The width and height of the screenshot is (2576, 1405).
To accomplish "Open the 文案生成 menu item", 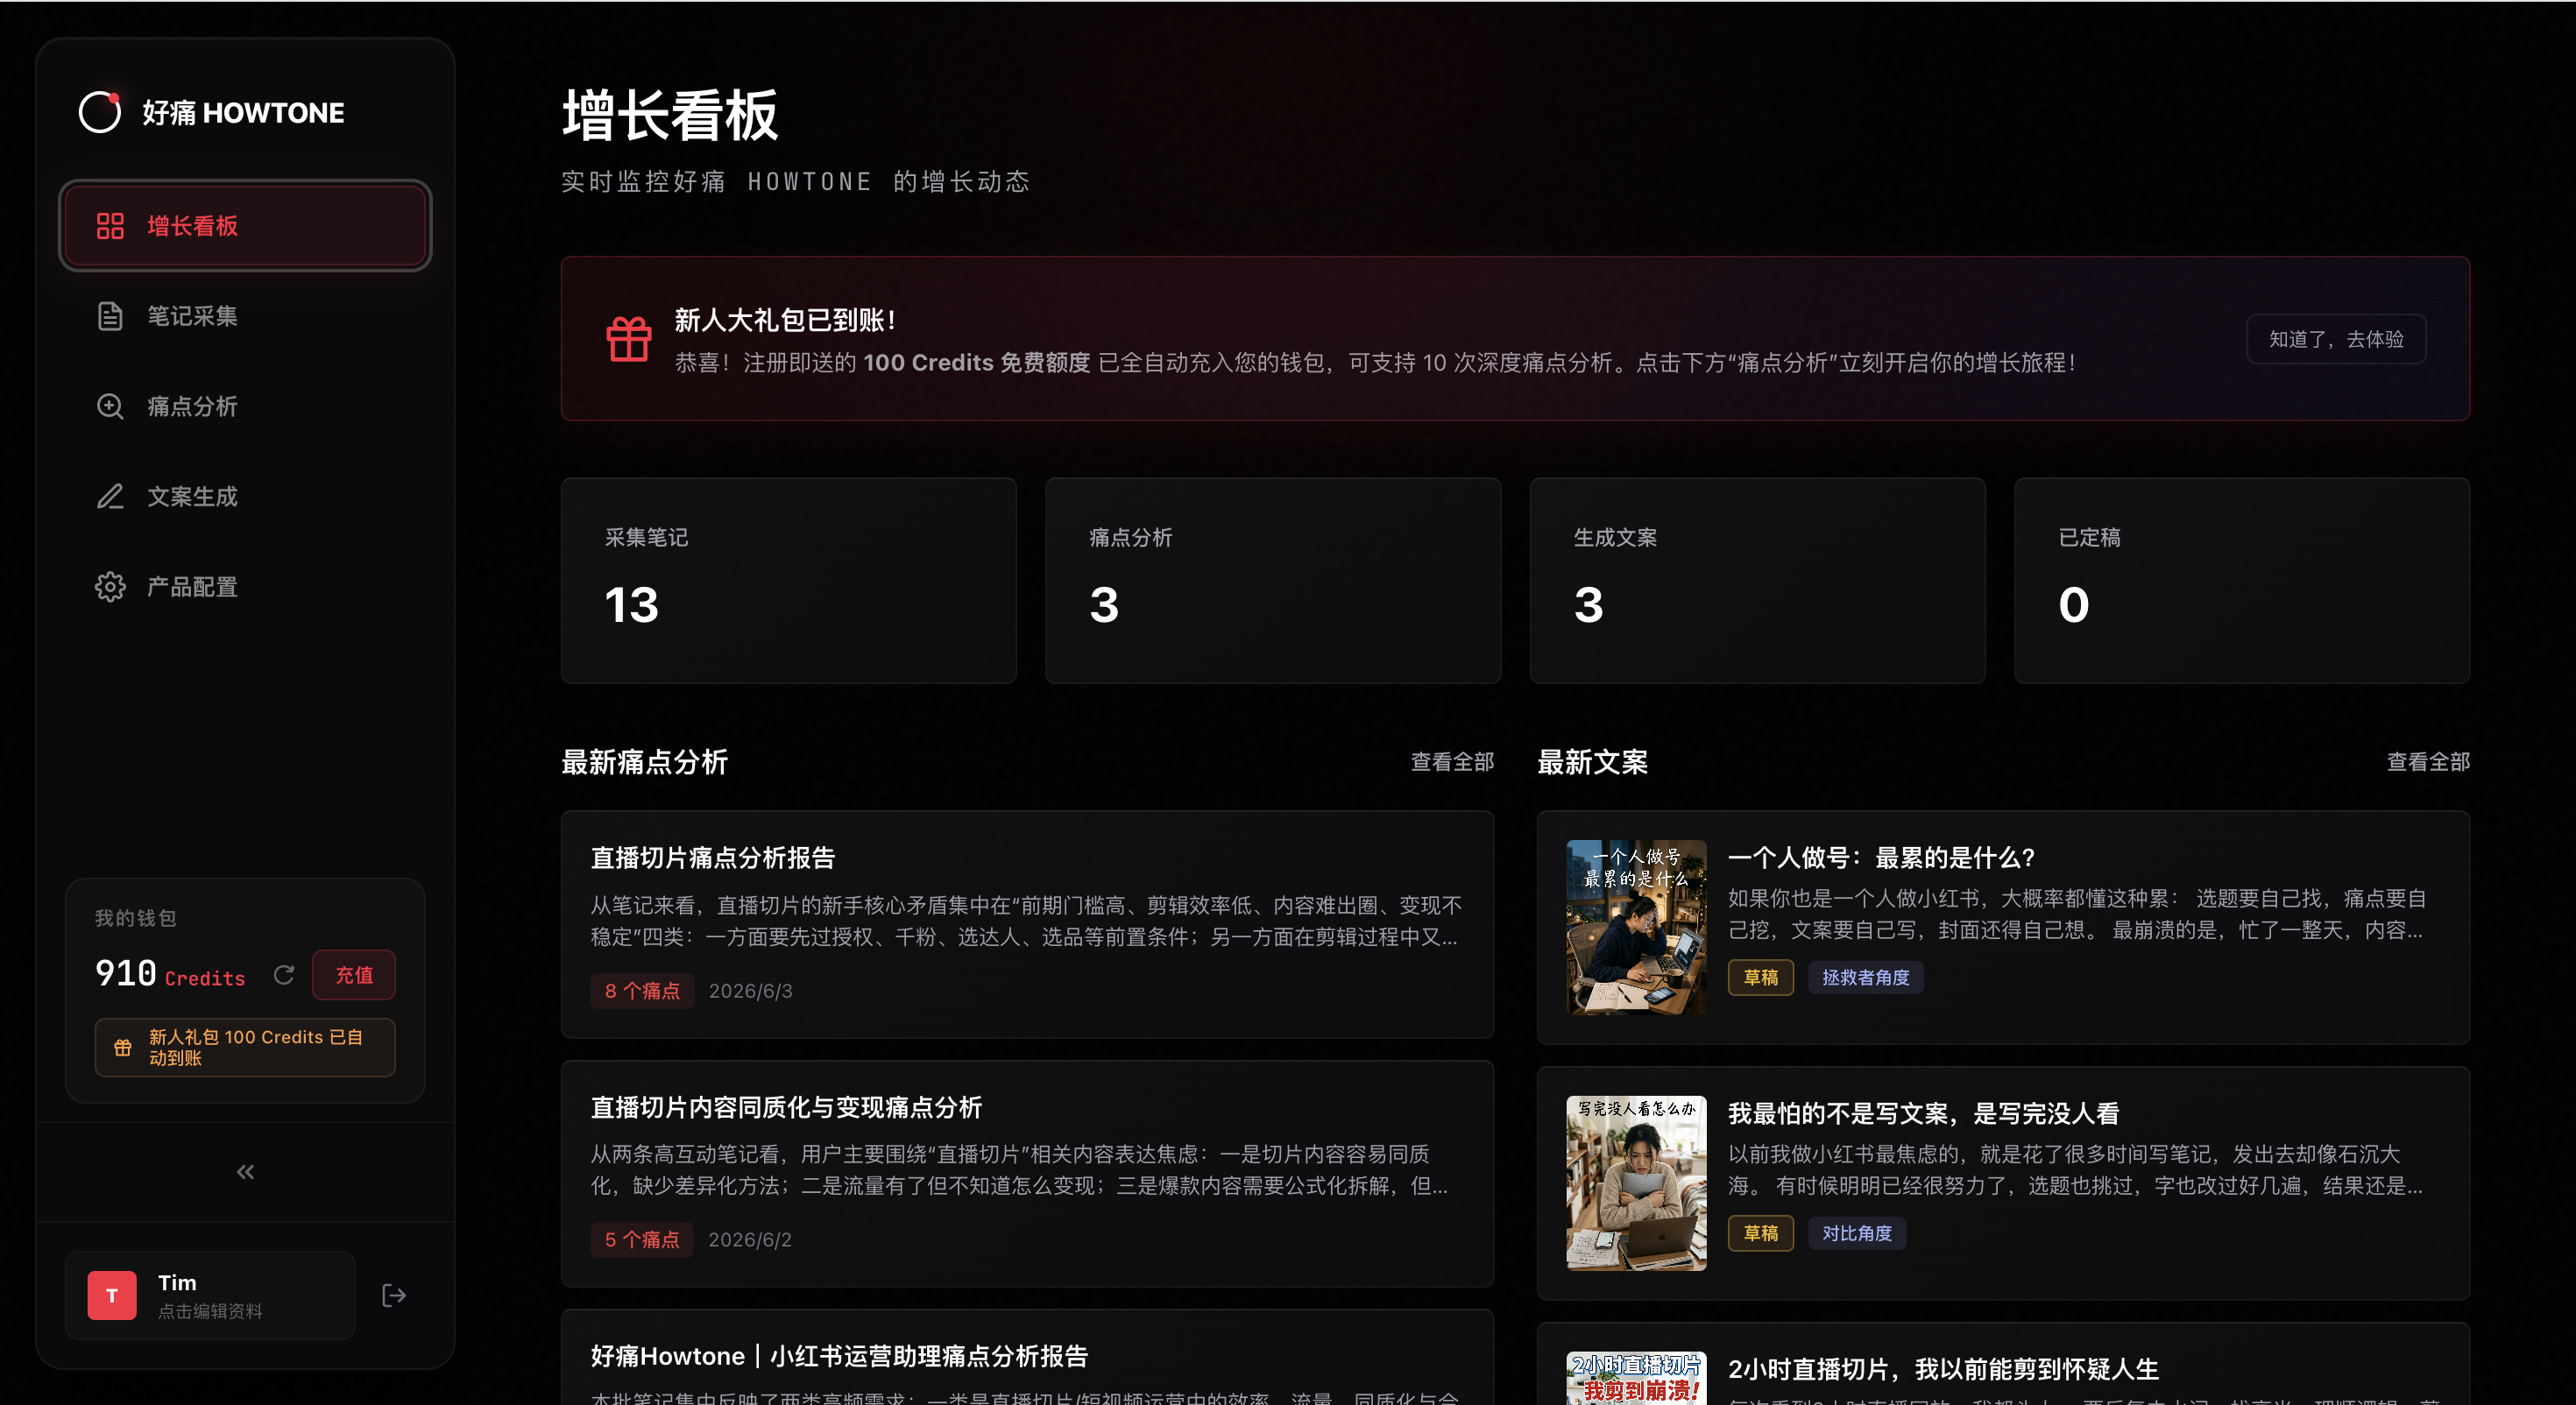I will point(245,496).
